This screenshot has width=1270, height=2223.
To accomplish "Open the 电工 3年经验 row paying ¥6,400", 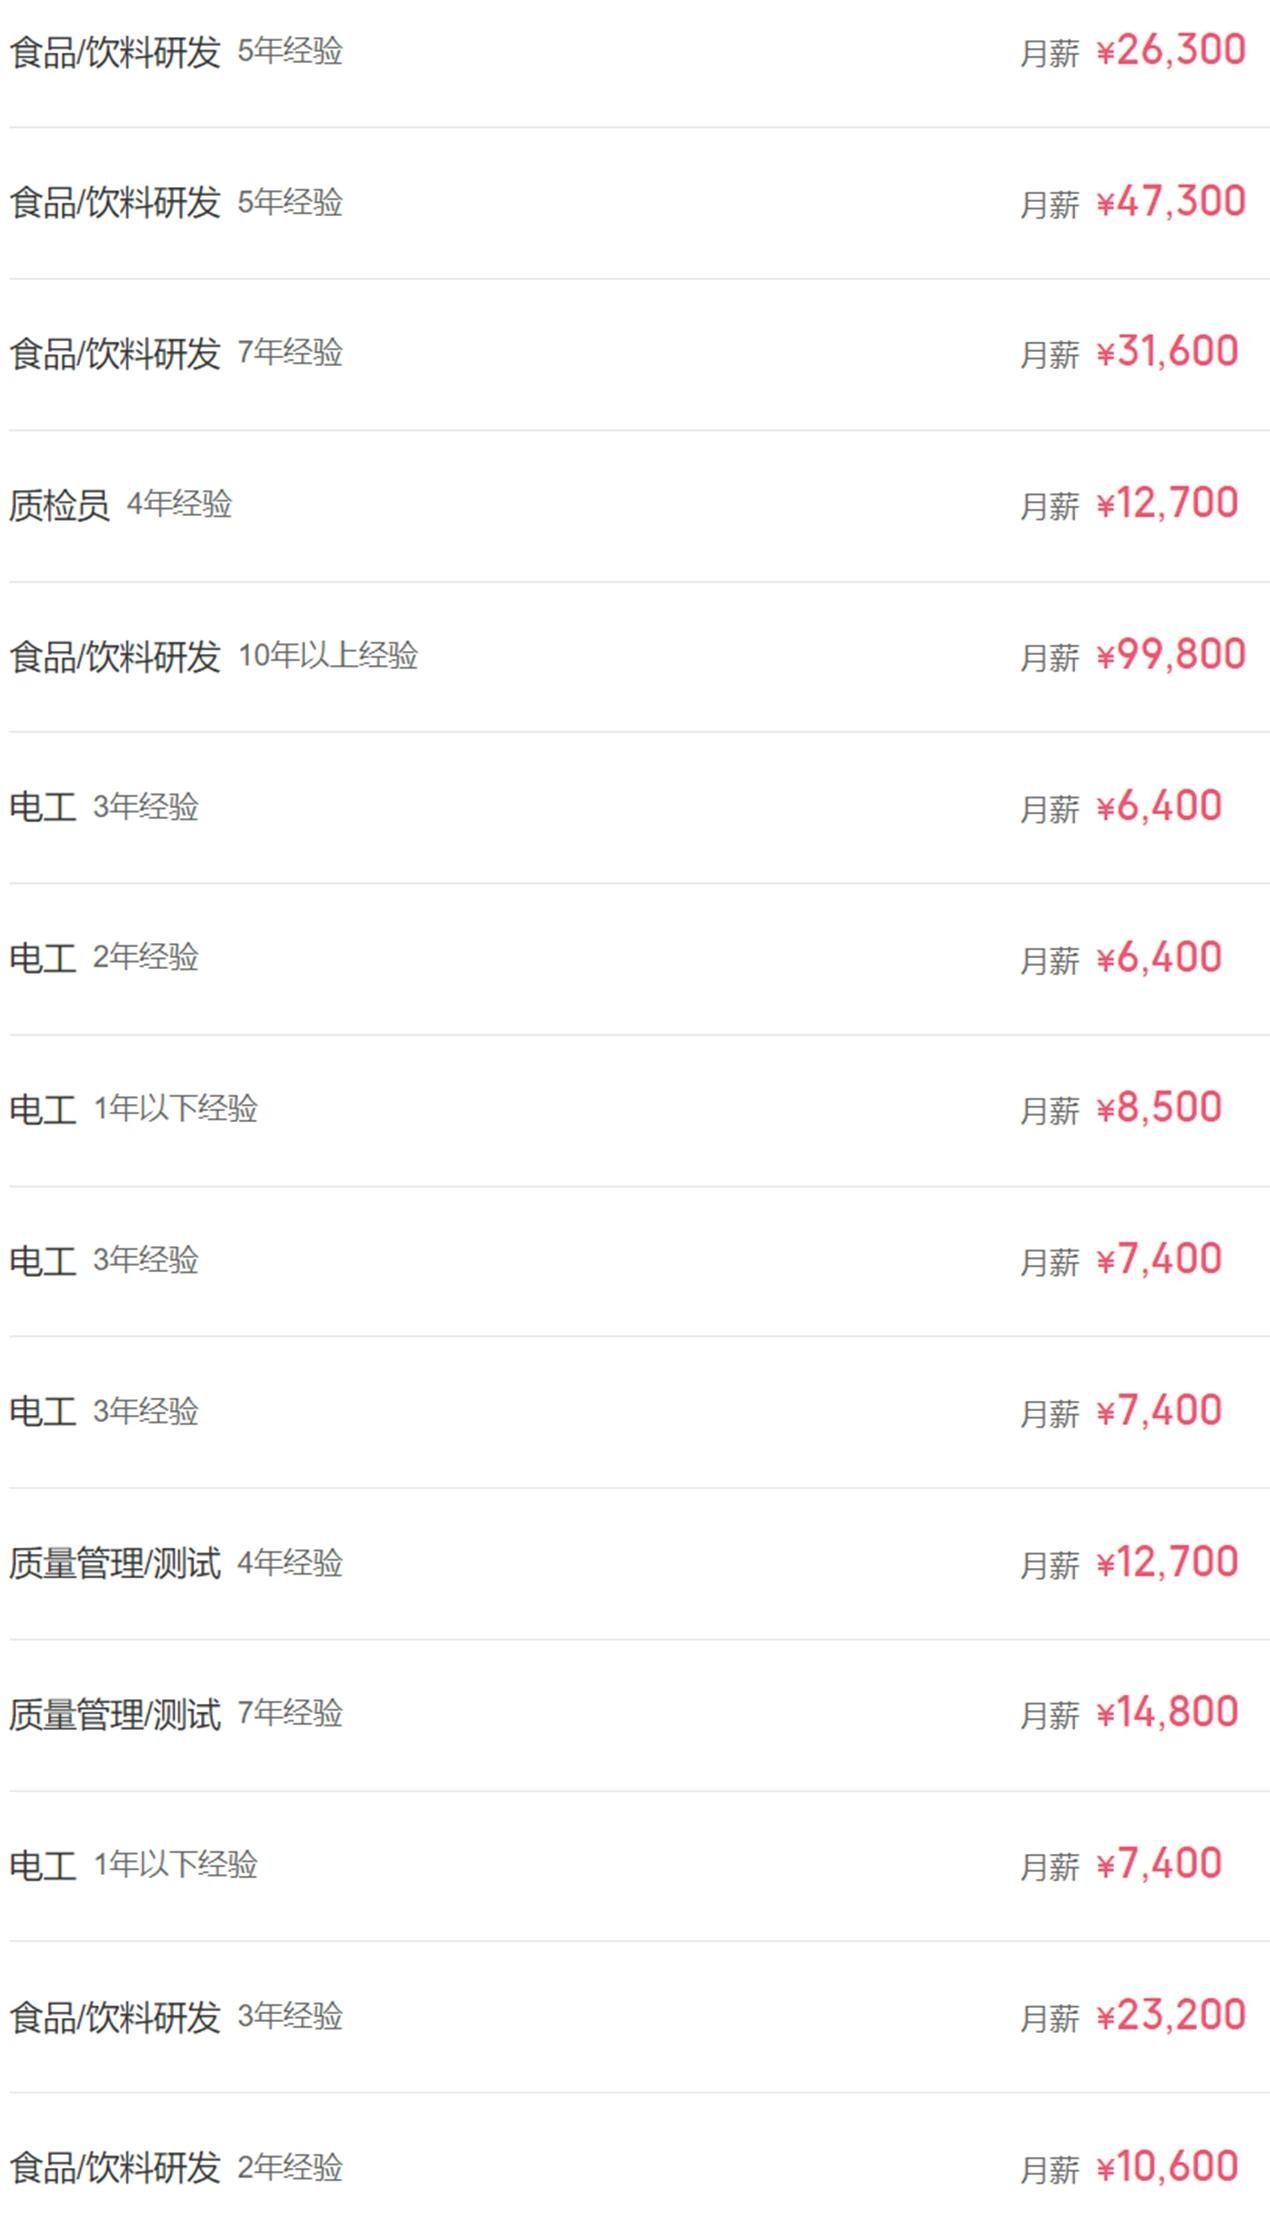I will coord(43,807).
